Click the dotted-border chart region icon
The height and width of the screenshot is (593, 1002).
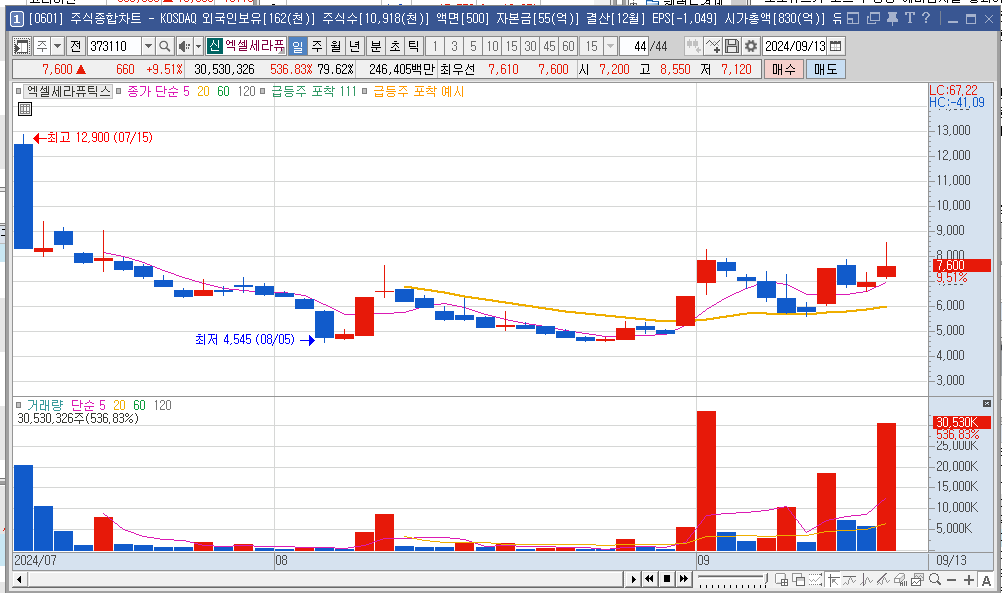coord(815,580)
